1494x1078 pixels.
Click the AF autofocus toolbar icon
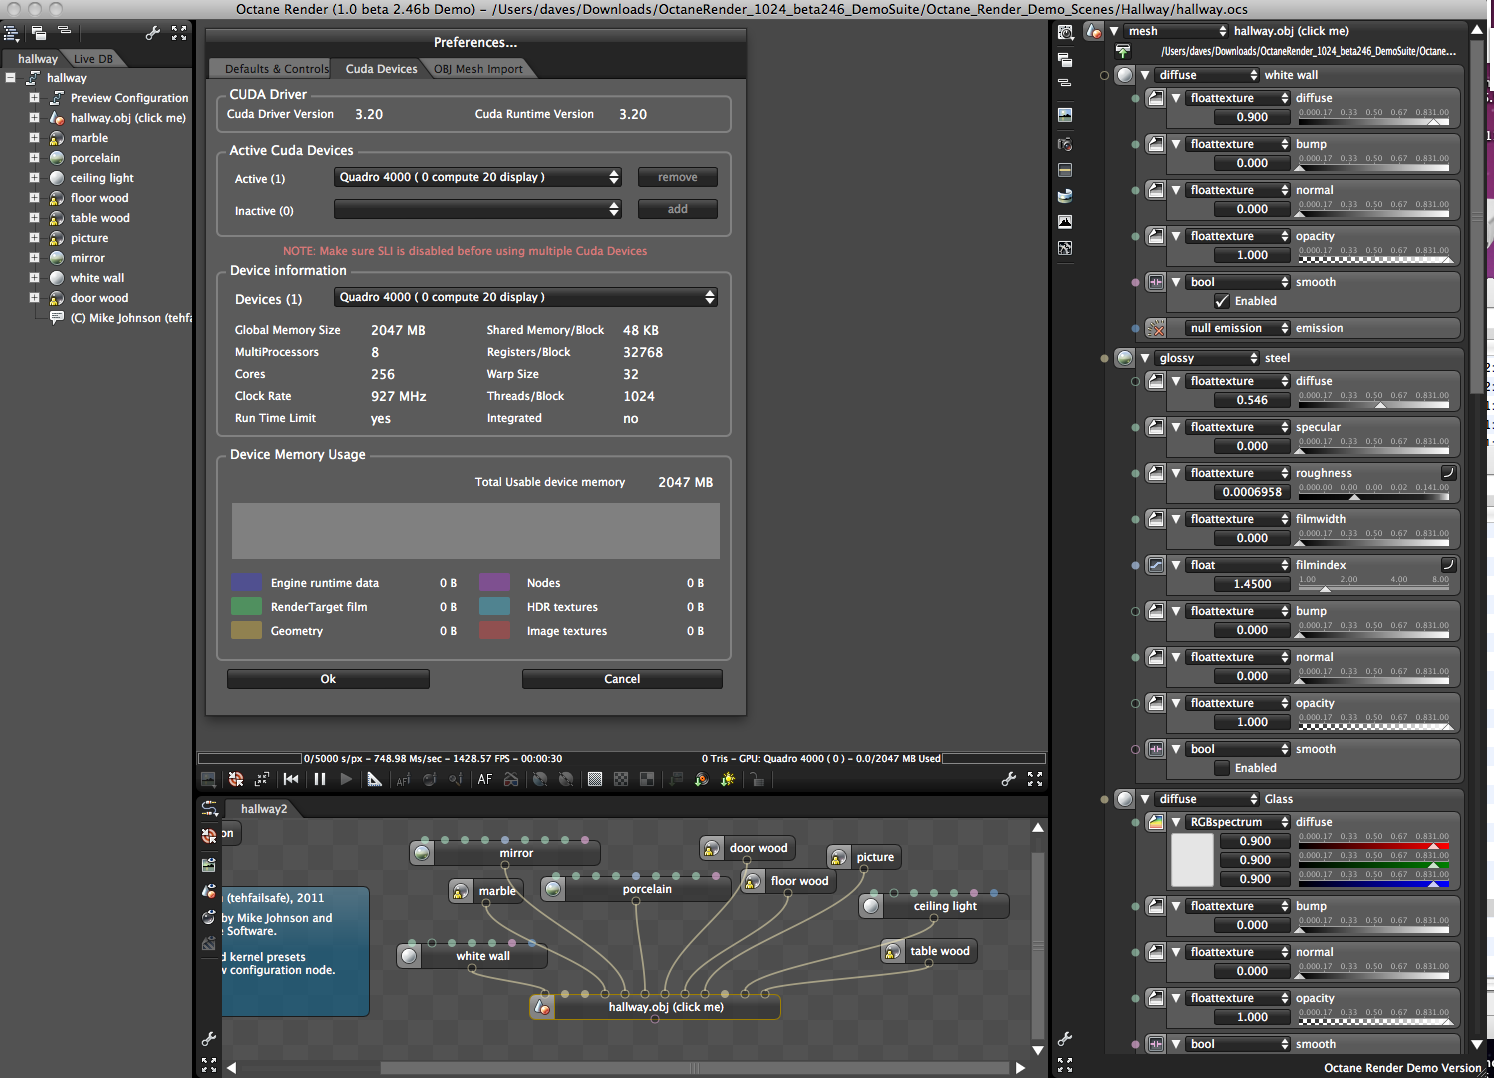[x=485, y=779]
